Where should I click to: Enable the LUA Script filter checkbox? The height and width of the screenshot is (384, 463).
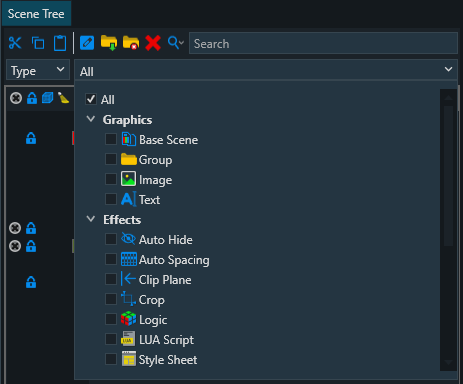tap(111, 339)
